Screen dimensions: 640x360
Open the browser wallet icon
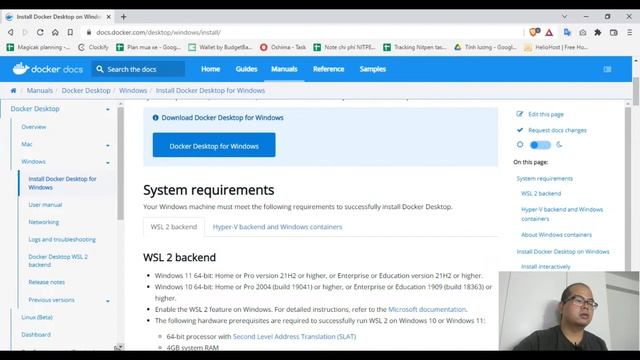613,32
